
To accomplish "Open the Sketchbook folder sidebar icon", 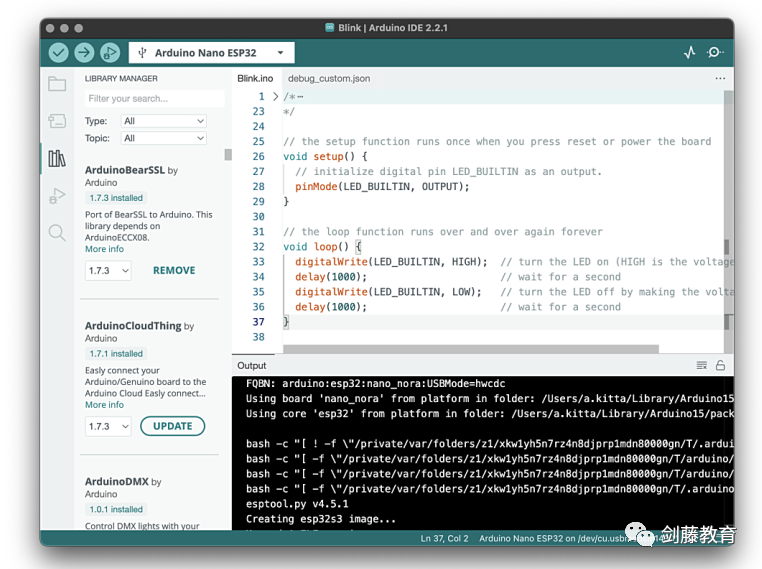I will [57, 84].
